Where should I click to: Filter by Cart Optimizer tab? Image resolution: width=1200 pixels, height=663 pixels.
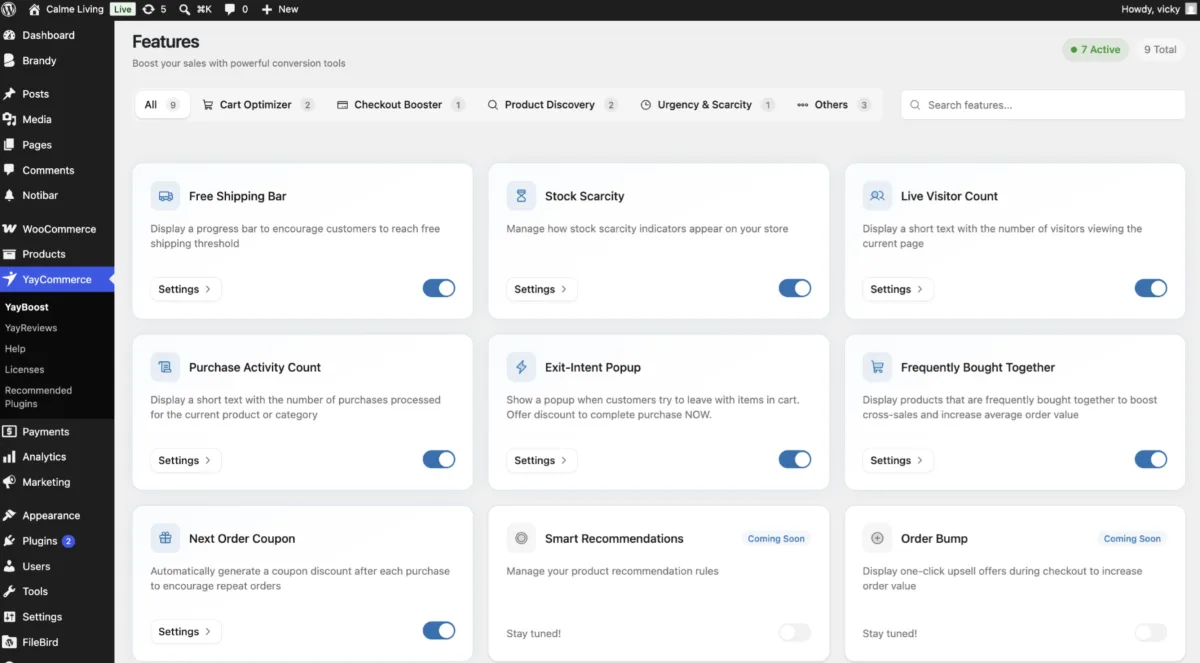[258, 105]
